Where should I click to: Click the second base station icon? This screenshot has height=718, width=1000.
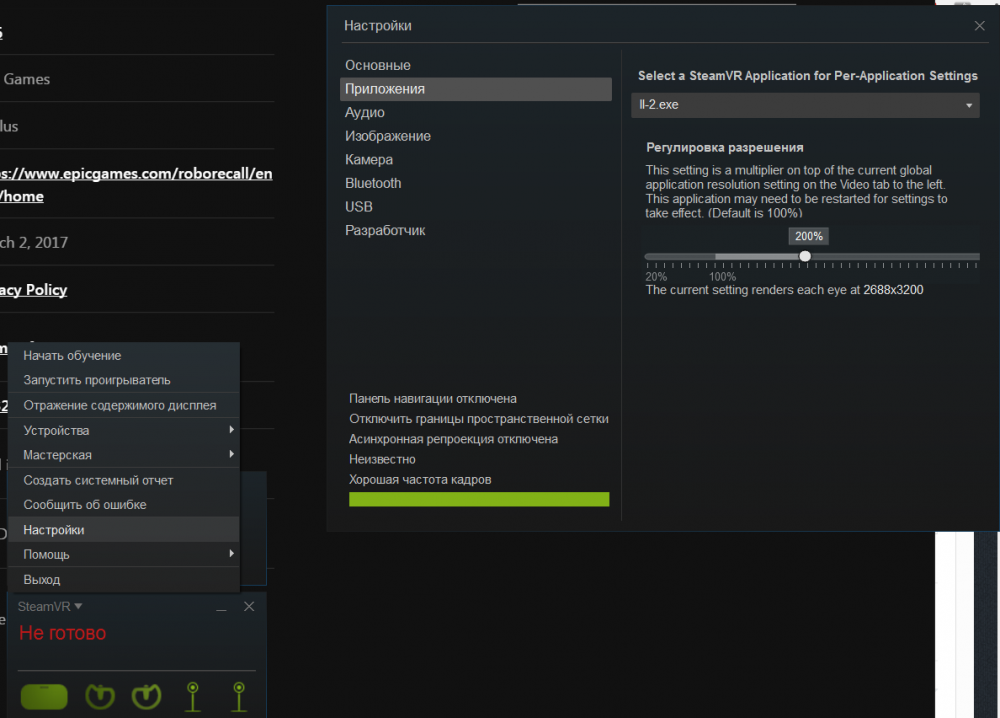[238, 696]
